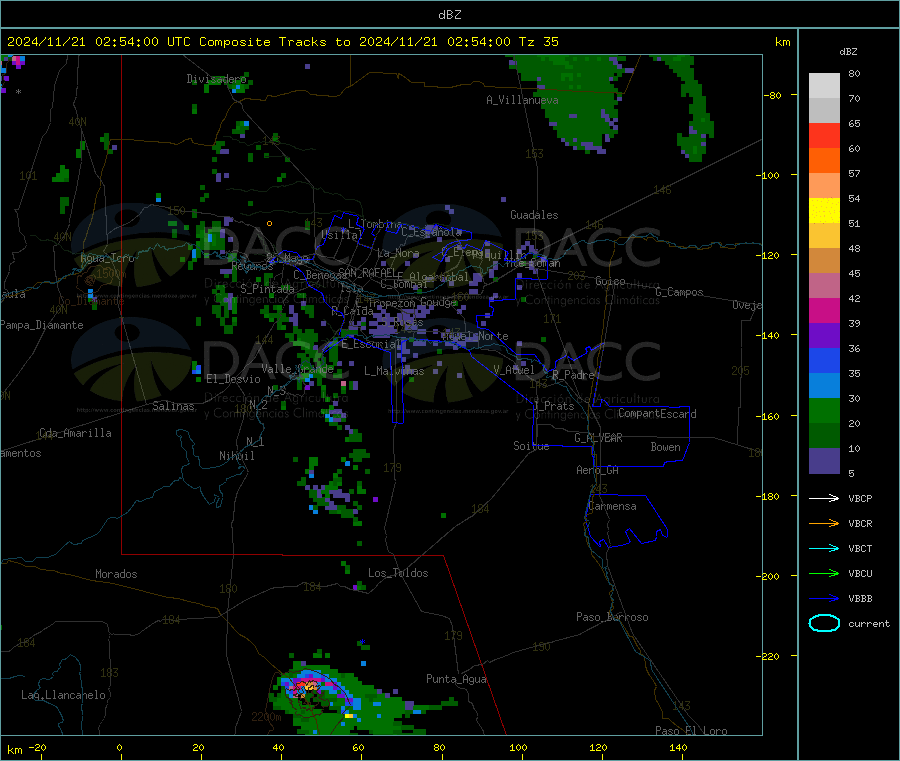Click the 'Morados' map label
900x761 pixels.
click(116, 574)
